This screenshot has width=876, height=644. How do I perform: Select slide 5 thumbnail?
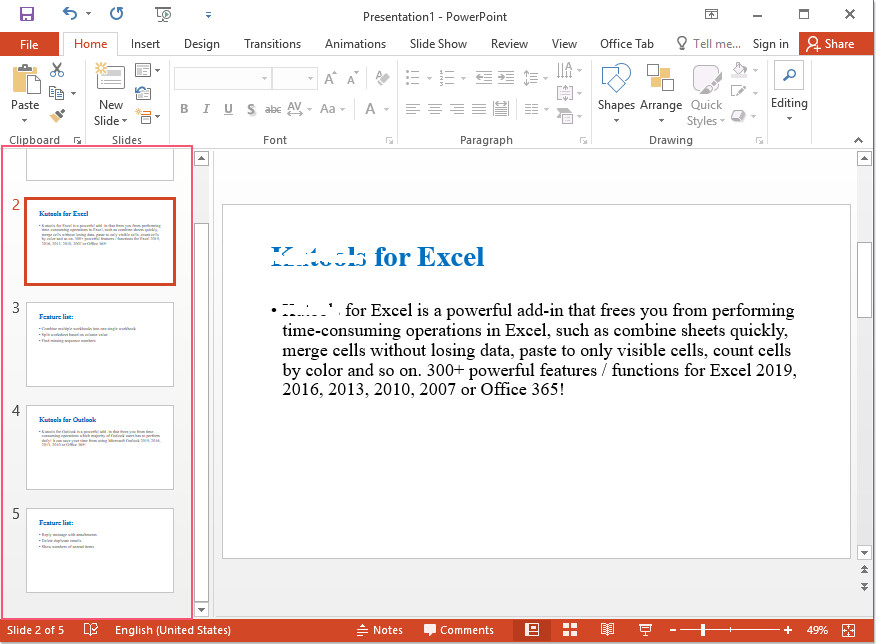pos(100,550)
